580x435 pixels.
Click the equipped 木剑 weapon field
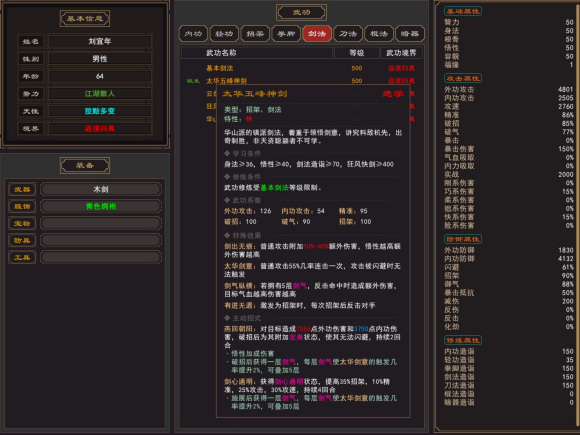click(101, 189)
